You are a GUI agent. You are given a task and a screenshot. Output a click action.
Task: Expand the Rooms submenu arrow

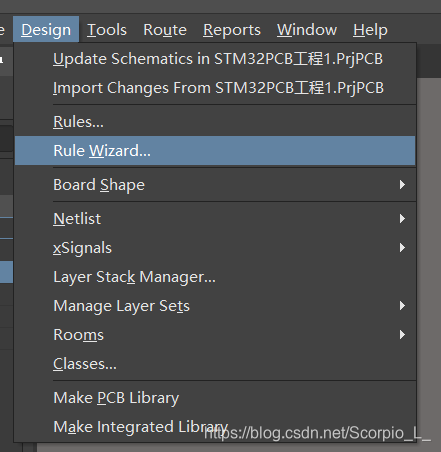[x=402, y=335]
